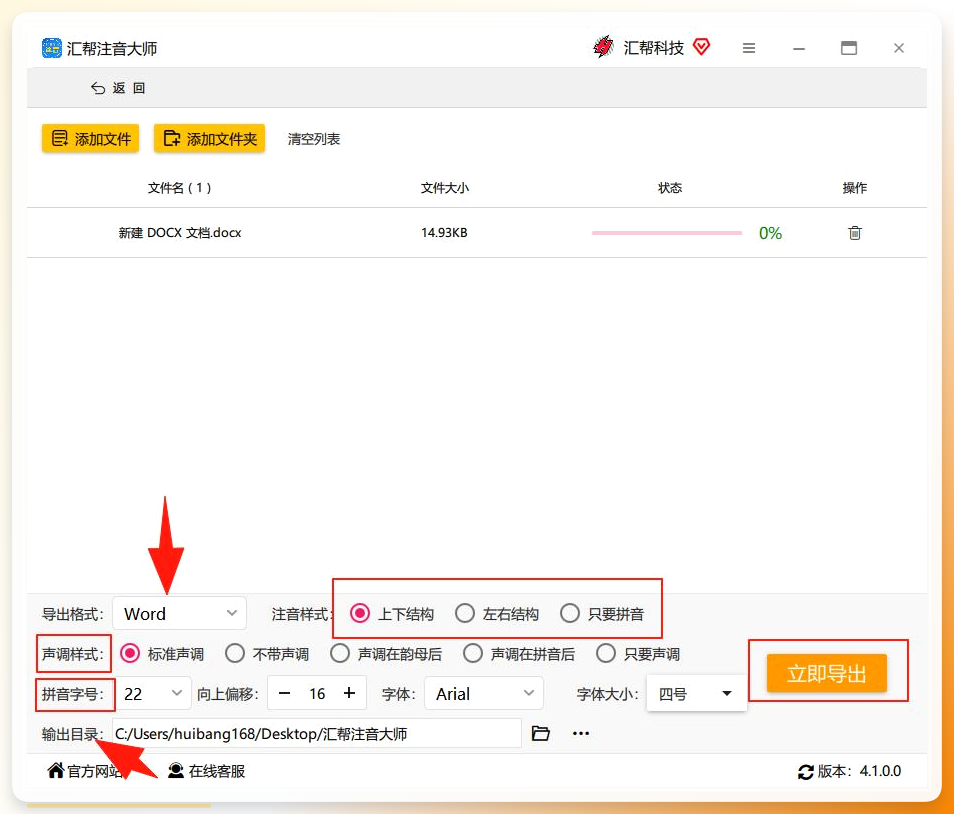
Task: Click the three-dots browse icon for 输出目录
Action: click(581, 733)
